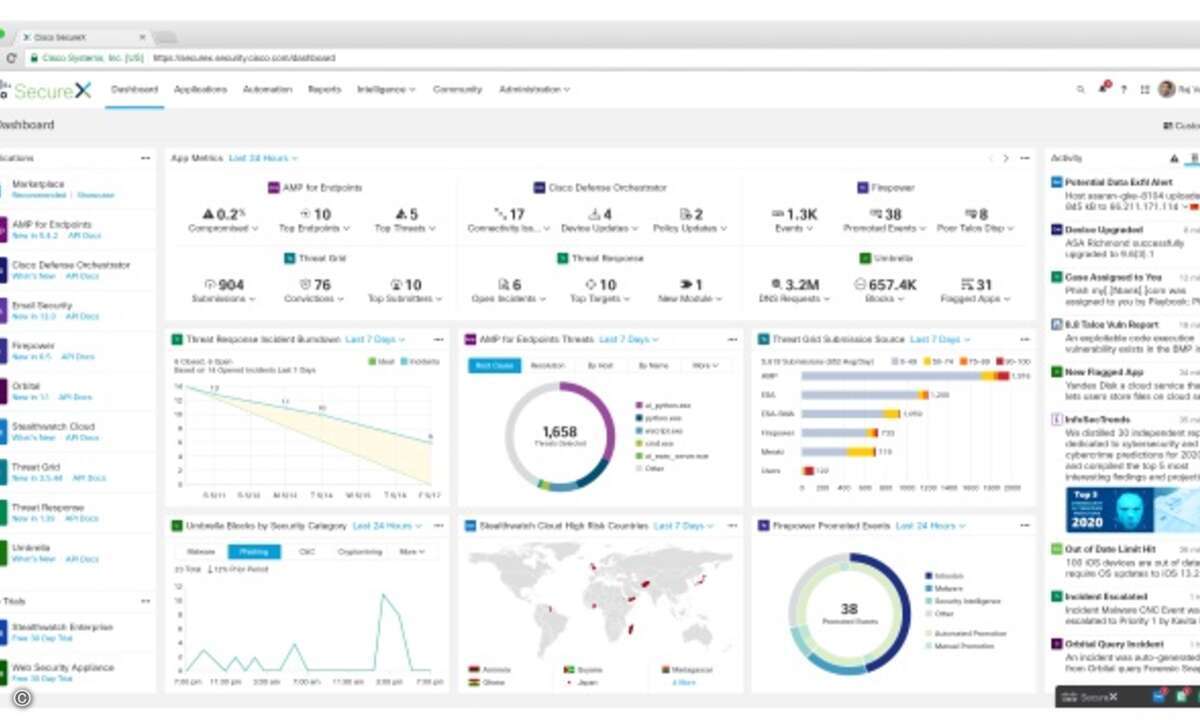Expand DNS Requests metric dropdown
Viewport: 1200px width, 720px height.
click(x=795, y=299)
